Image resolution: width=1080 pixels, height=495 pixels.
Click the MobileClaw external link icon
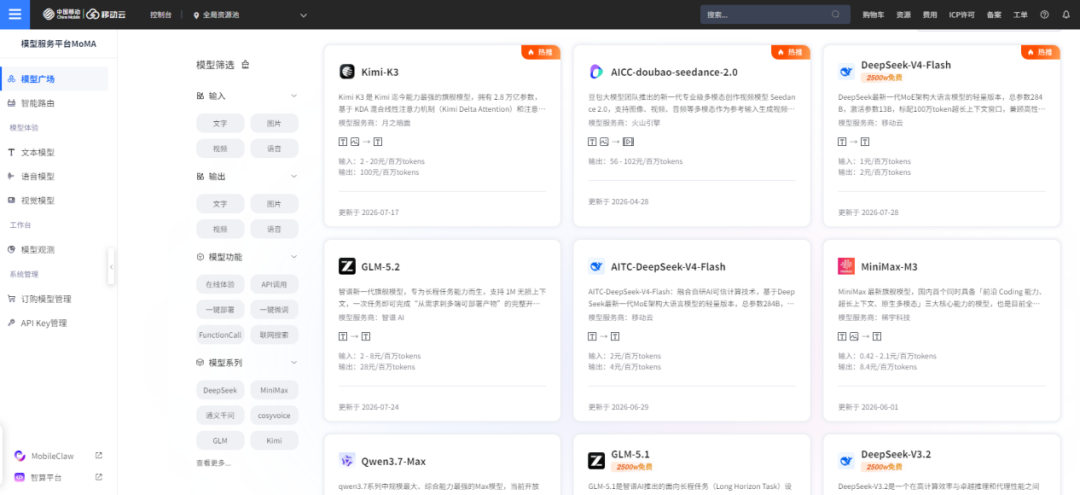pos(98,456)
